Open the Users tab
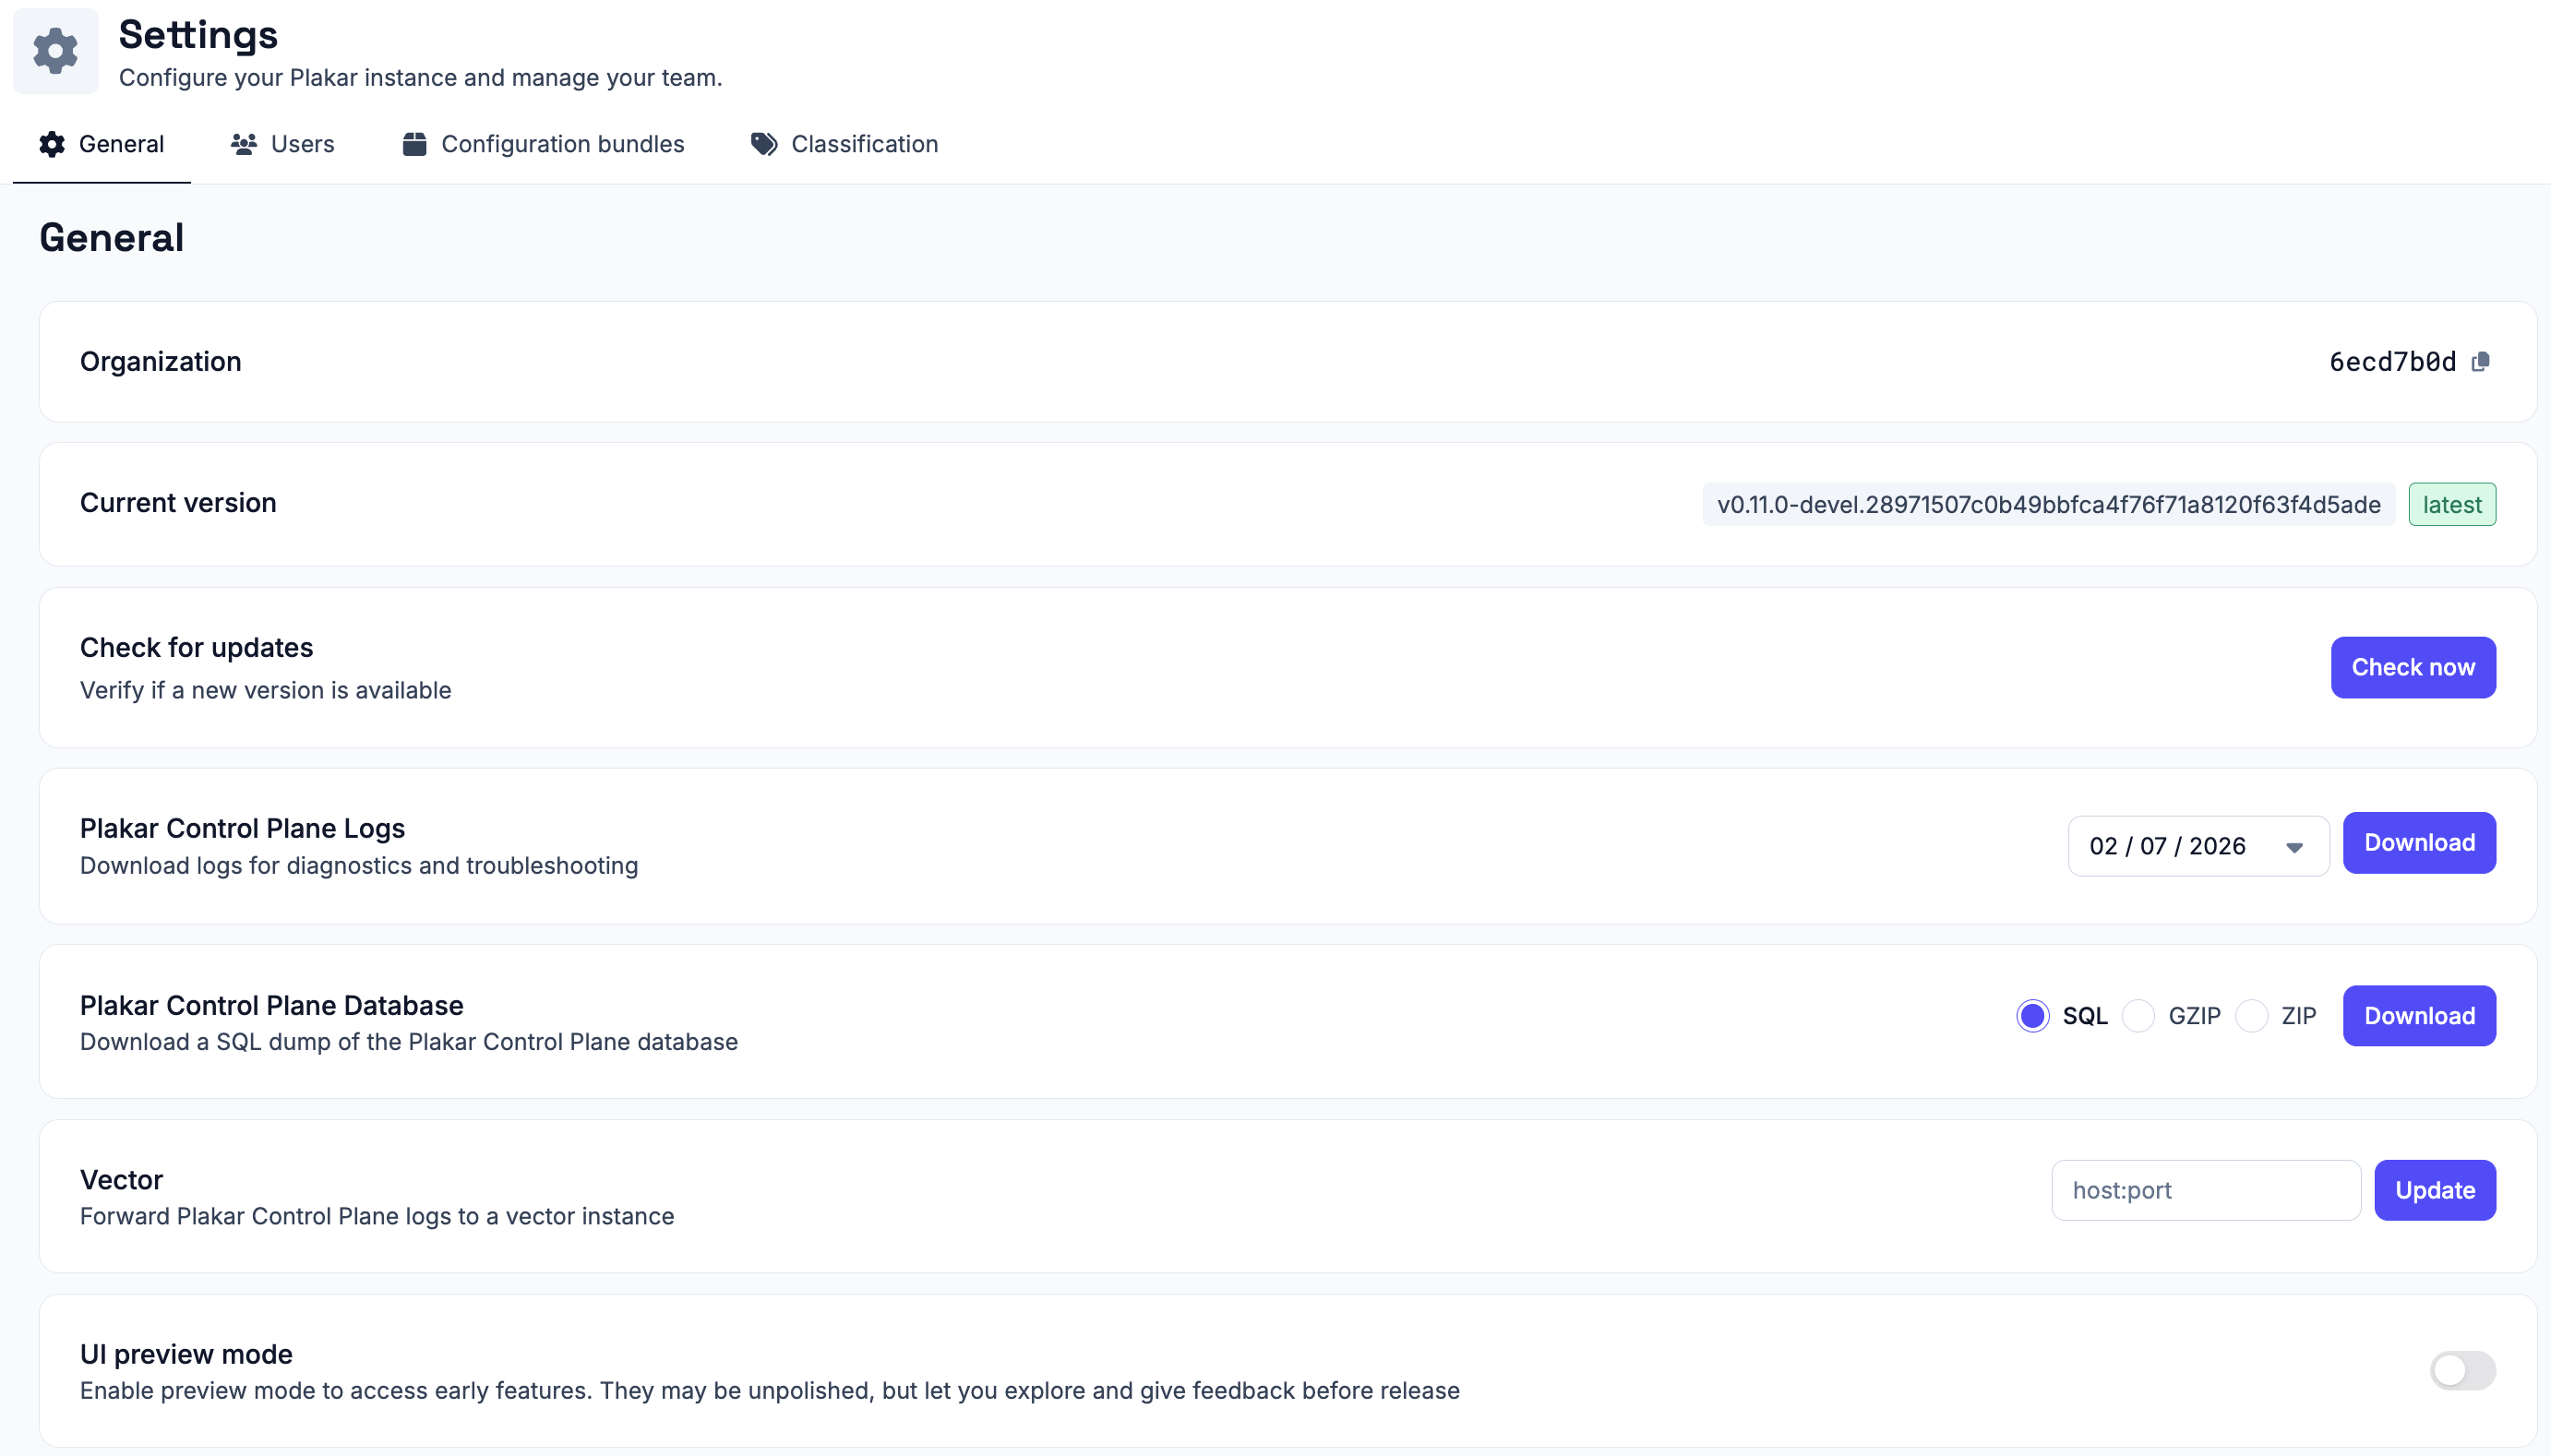Viewport: 2551px width, 1456px height. click(x=283, y=144)
